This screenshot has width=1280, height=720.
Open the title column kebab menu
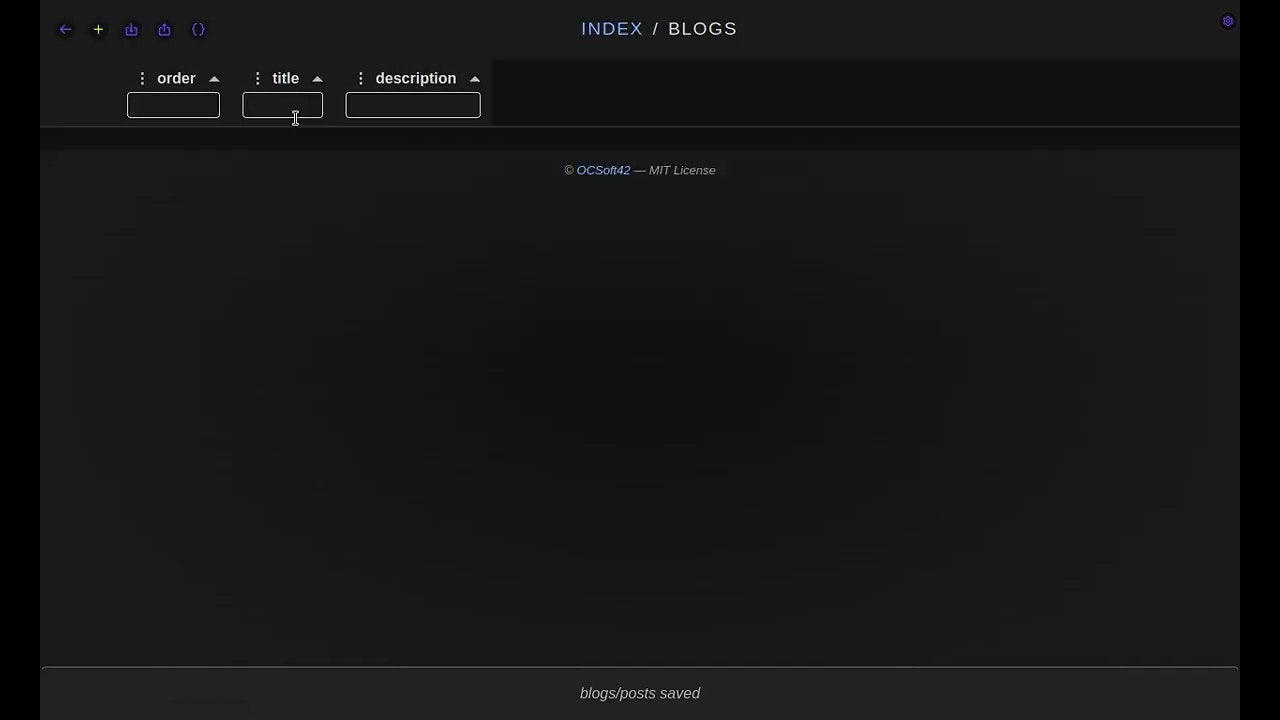click(x=258, y=78)
